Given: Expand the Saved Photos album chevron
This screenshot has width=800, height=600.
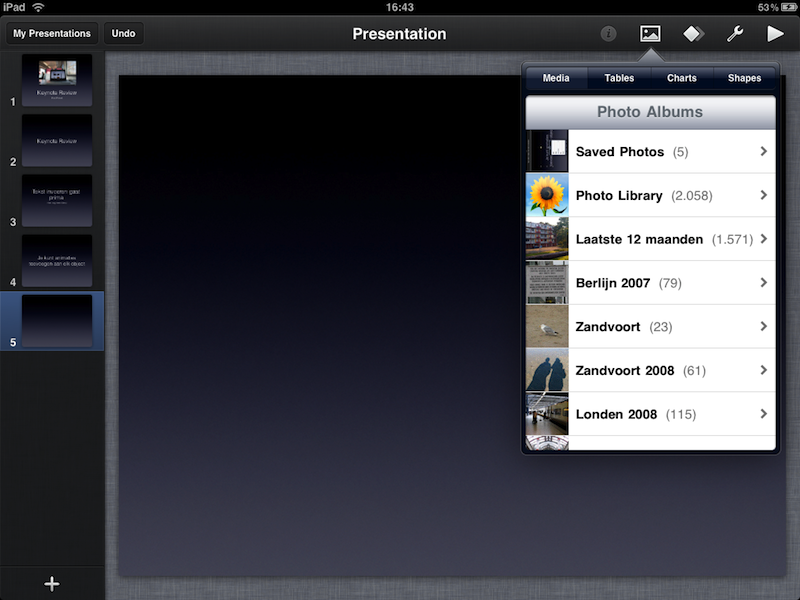Looking at the screenshot, I should [x=763, y=152].
